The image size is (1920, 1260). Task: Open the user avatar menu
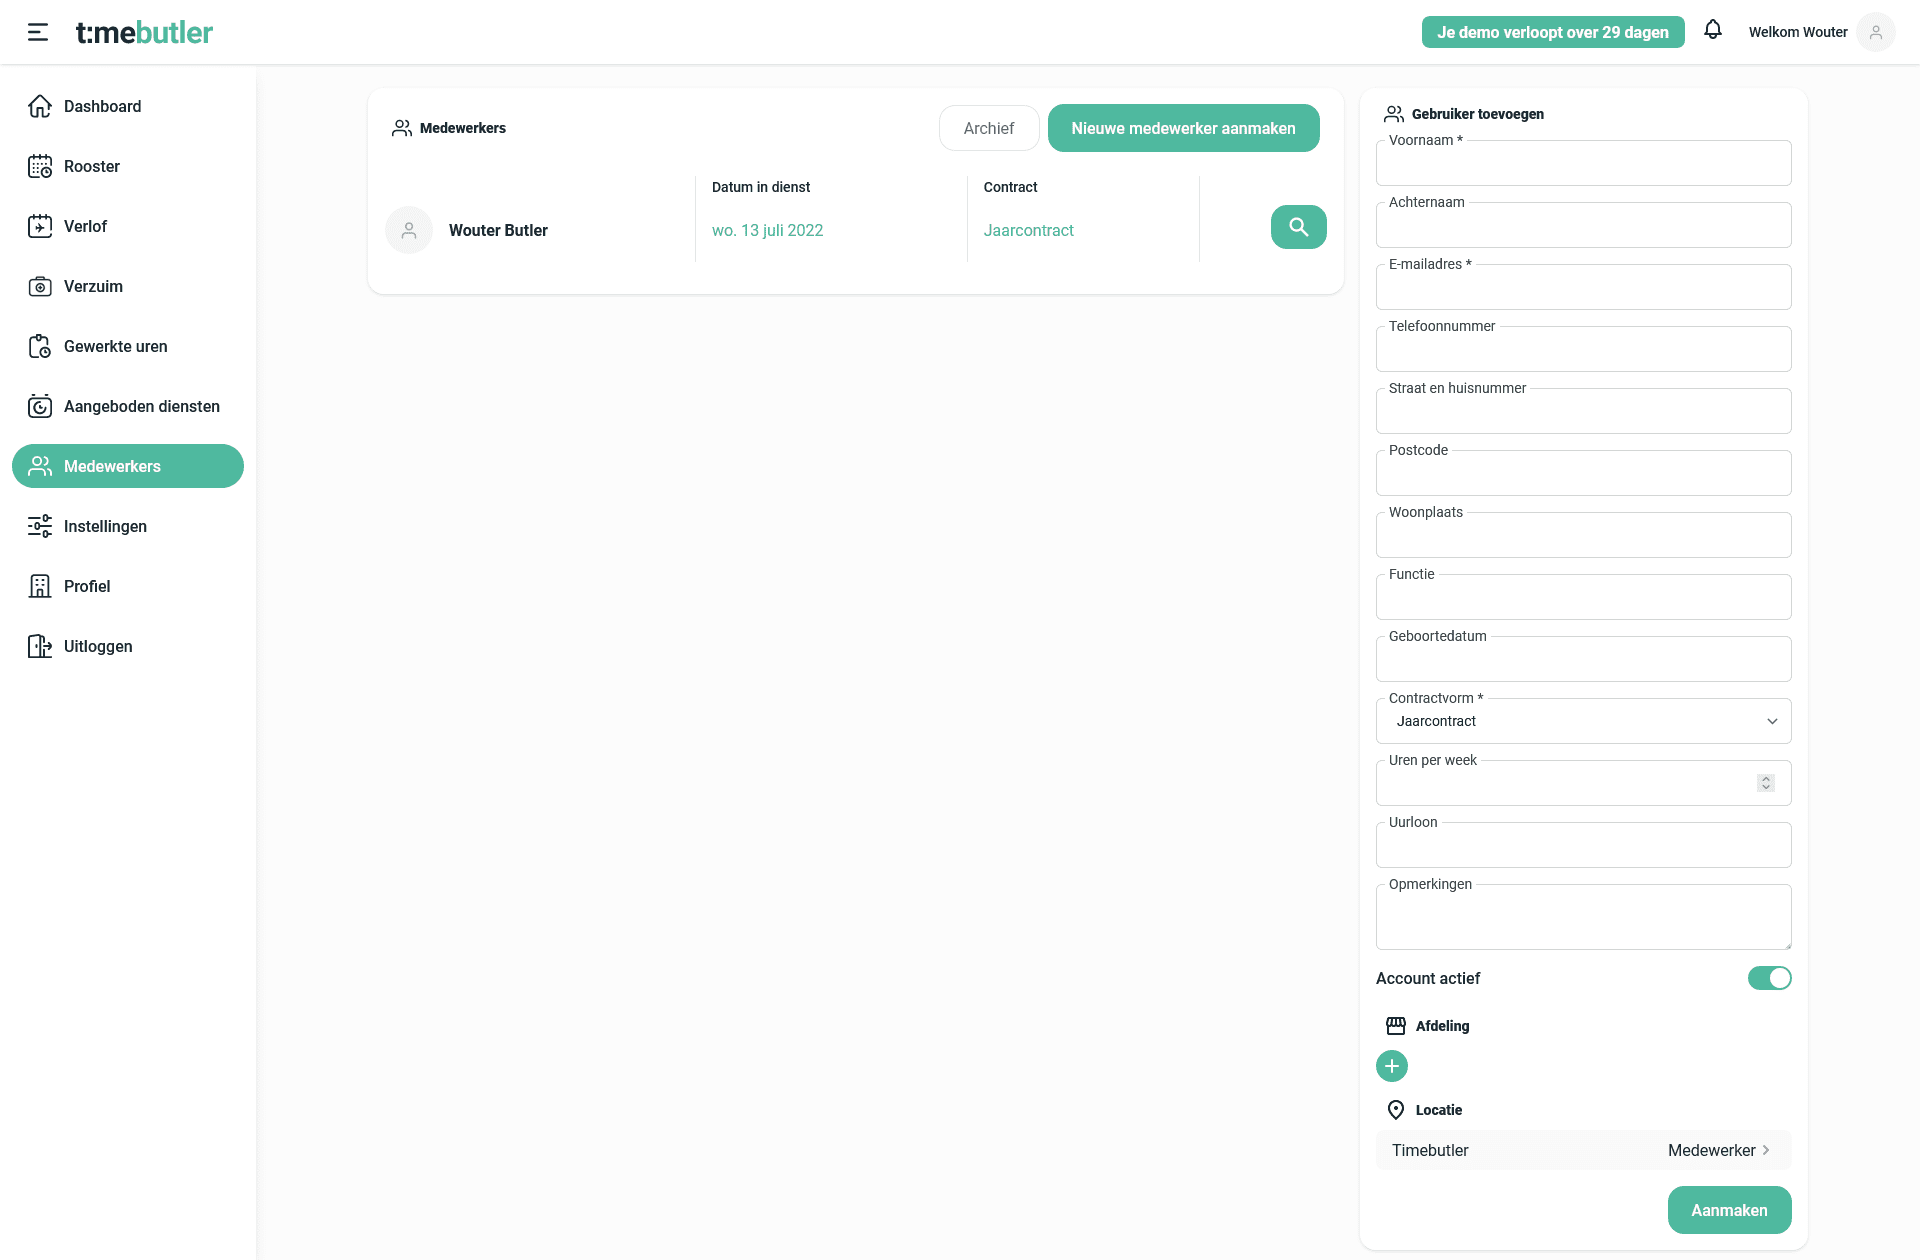[1876, 32]
